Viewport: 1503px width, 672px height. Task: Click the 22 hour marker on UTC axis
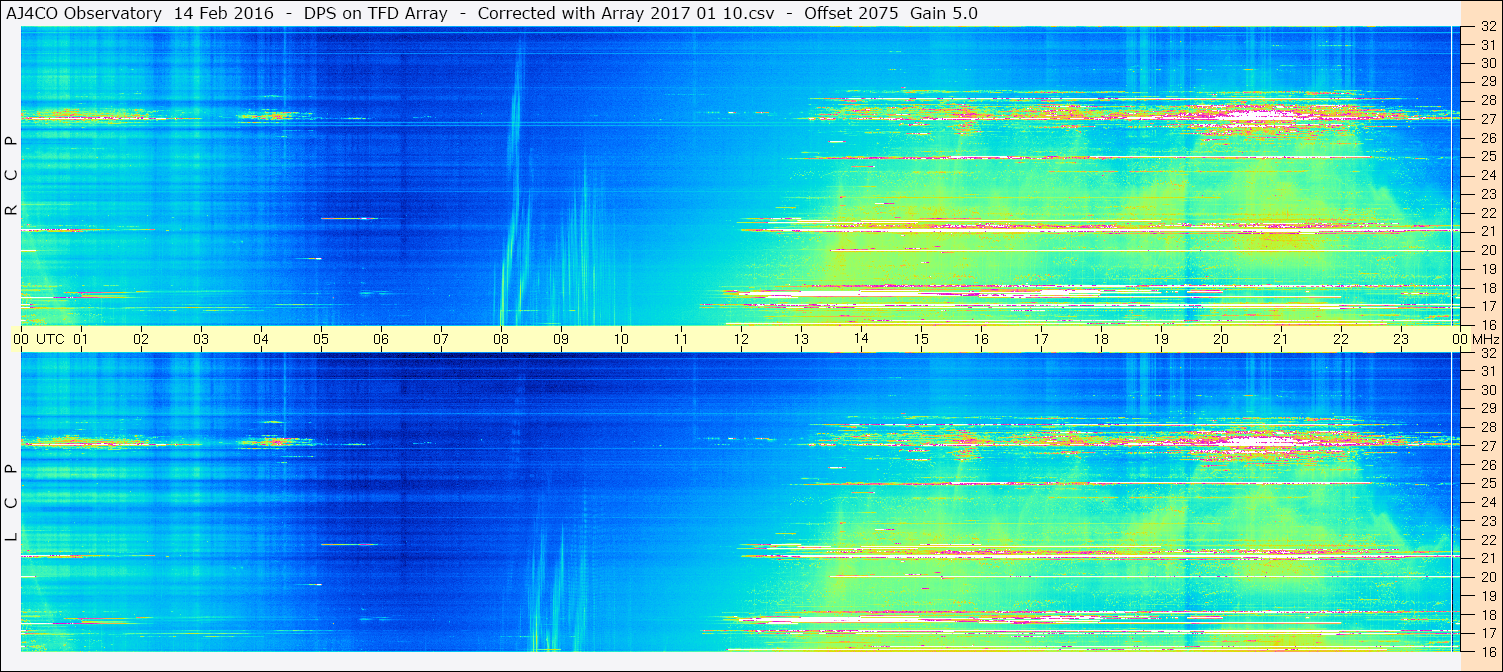1341,339
